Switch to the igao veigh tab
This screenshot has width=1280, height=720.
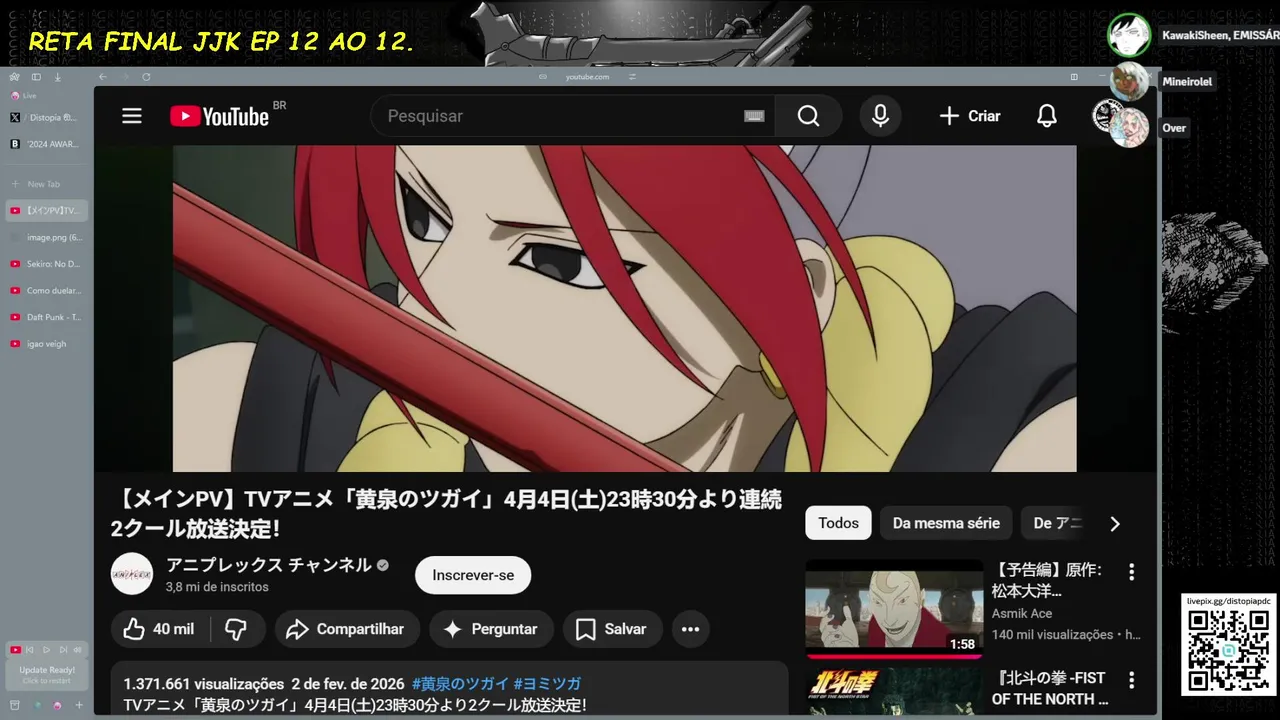click(x=46, y=344)
